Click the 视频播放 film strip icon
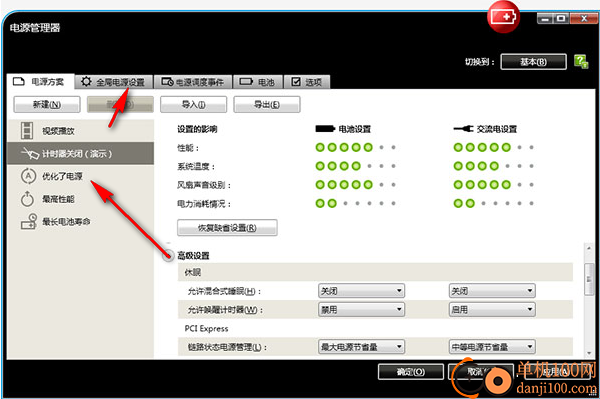Image resolution: width=600 pixels, height=399 pixels. point(27,130)
